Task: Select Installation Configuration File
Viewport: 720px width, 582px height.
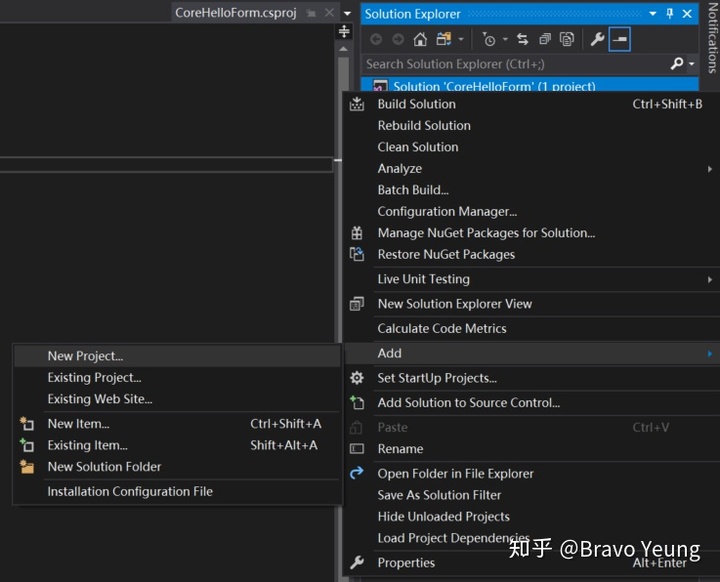Action: coord(177,492)
